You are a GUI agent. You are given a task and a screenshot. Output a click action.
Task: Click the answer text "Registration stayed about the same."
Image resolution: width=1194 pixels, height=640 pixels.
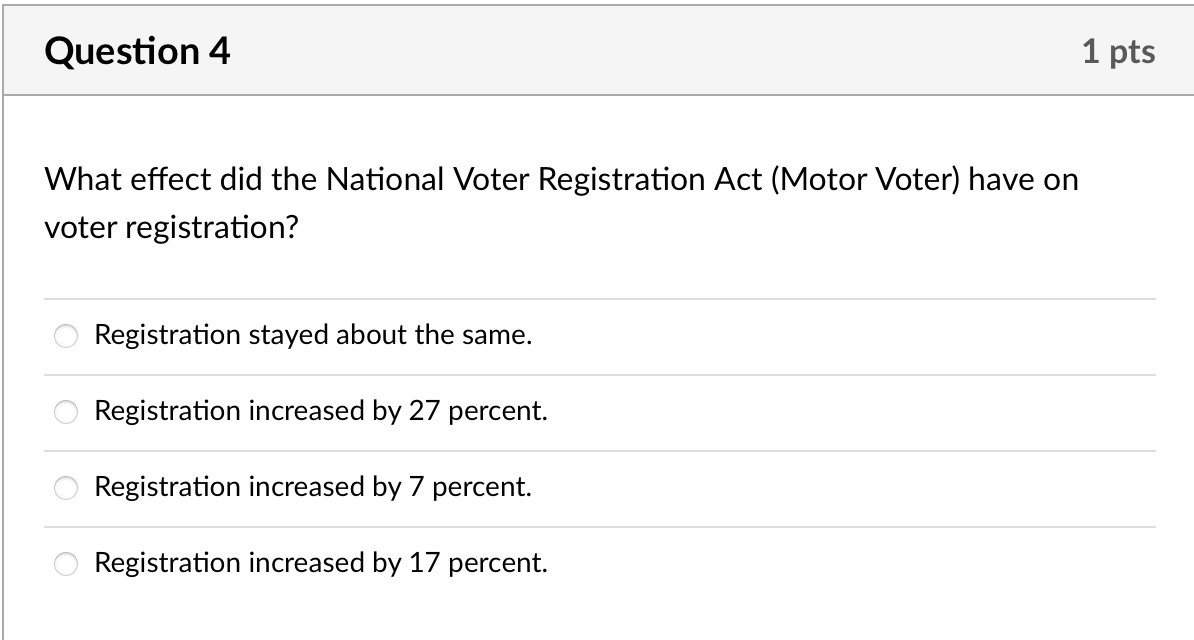(312, 335)
